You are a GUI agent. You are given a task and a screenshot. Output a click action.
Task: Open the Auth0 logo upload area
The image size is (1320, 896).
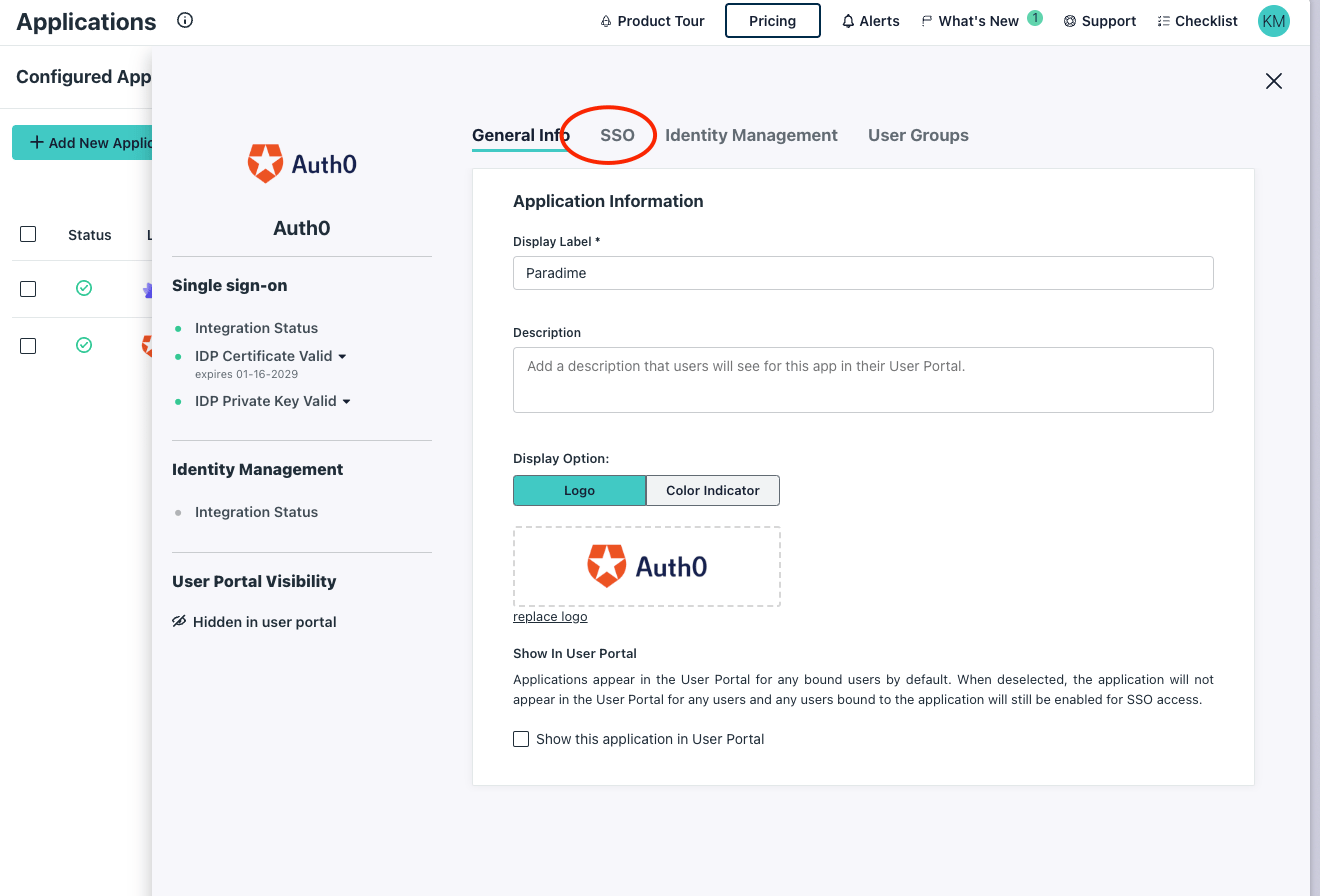[x=647, y=567]
